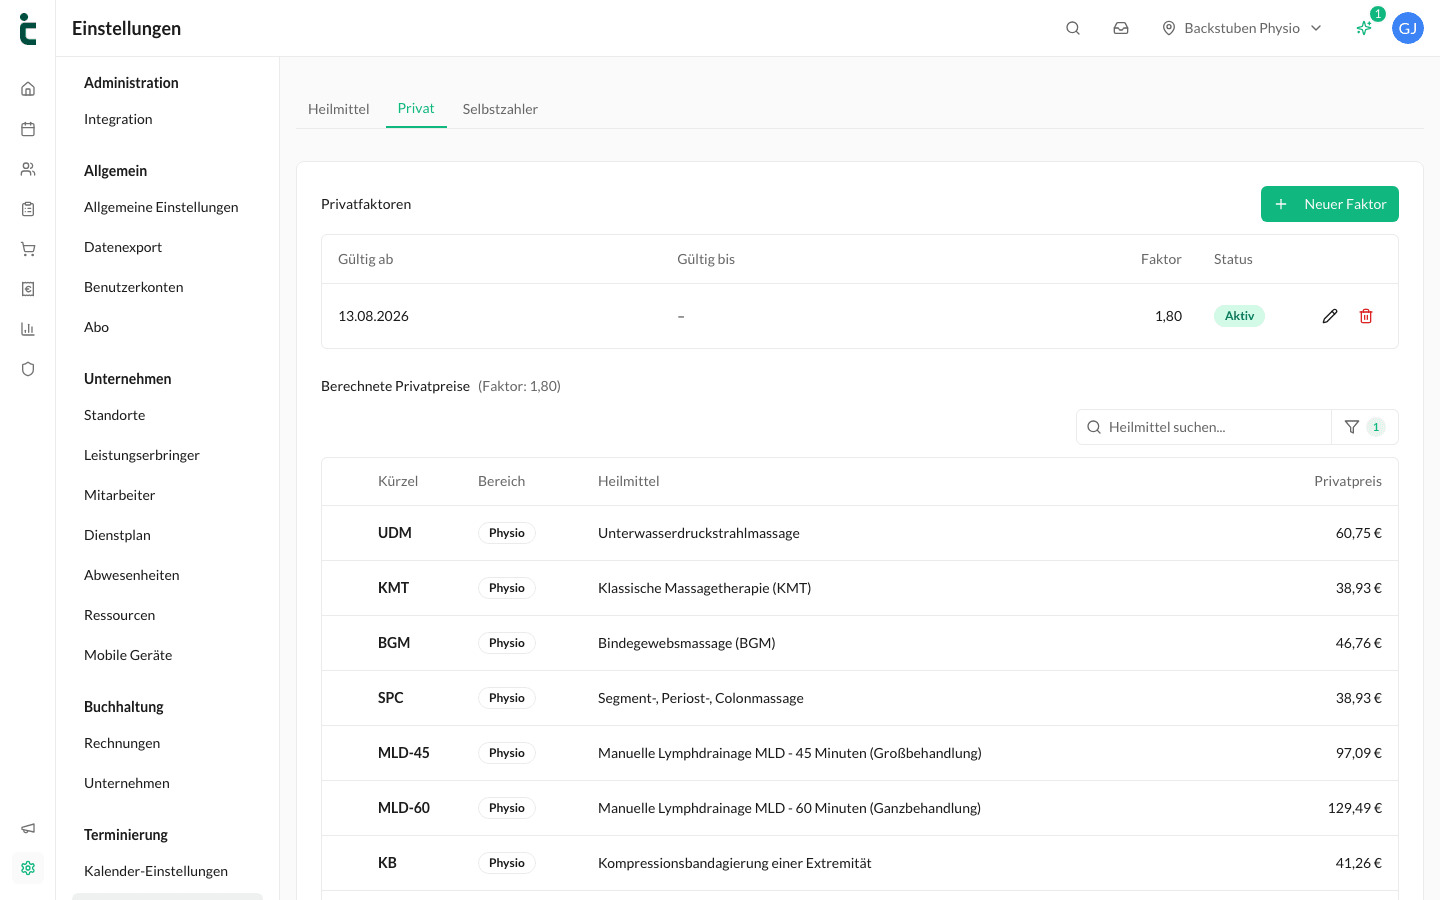Open the filter funnel with badge 1
The height and width of the screenshot is (900, 1440).
1365,427
